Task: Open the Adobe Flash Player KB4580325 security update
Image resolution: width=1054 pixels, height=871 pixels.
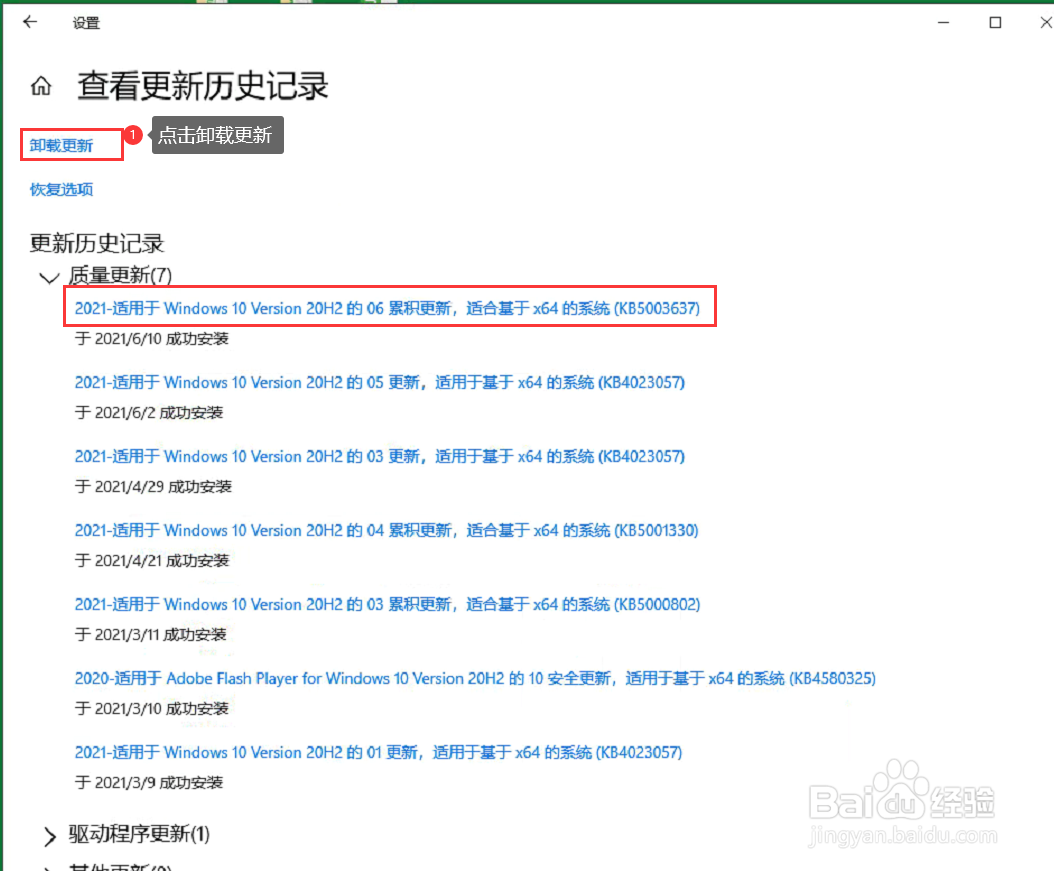Action: [x=475, y=678]
